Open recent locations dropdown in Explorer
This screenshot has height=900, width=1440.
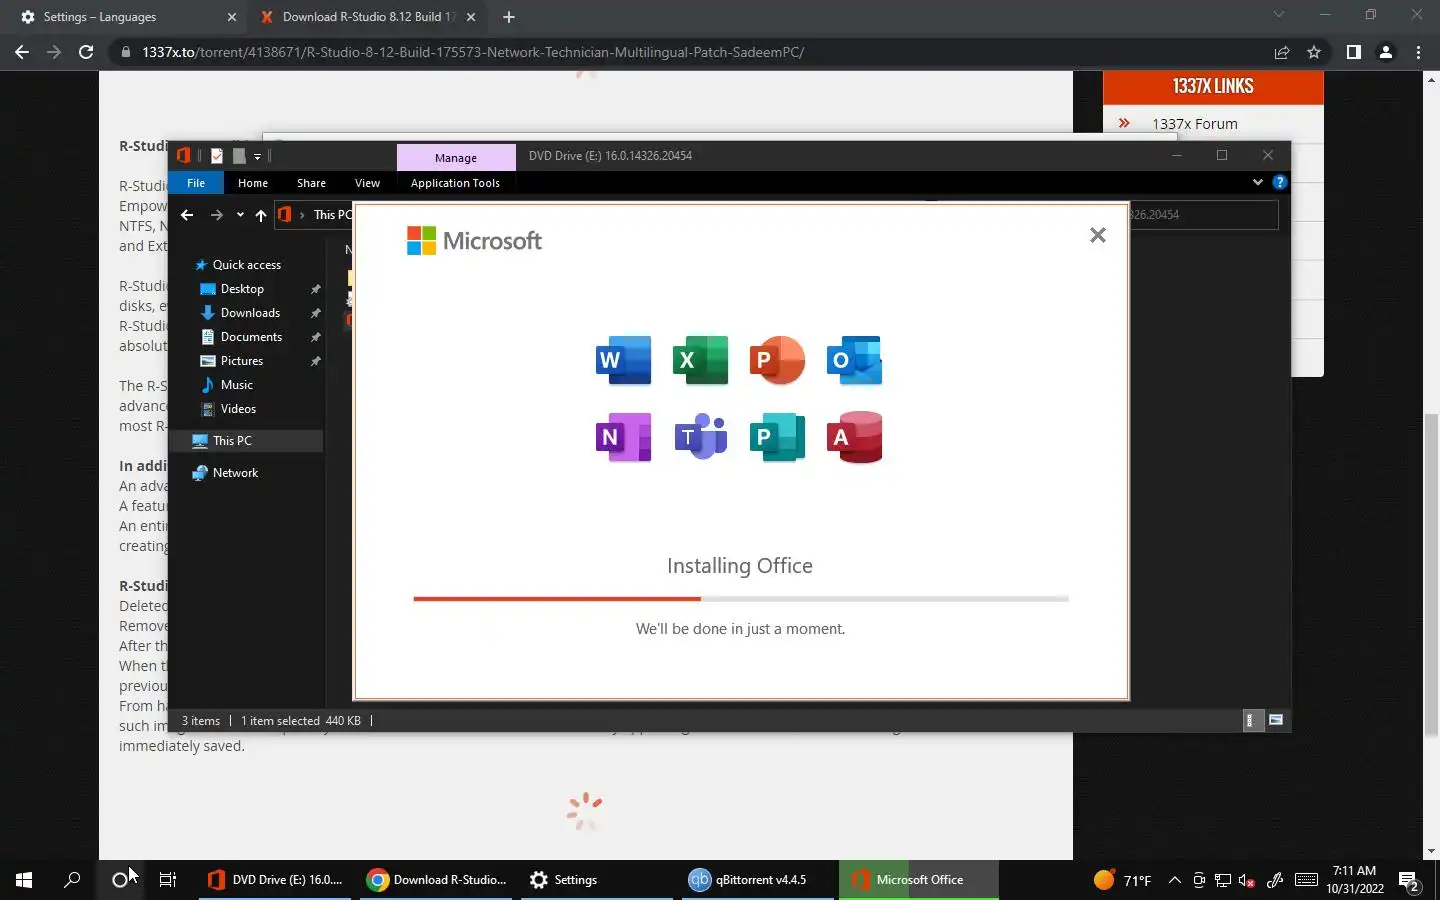pos(240,215)
